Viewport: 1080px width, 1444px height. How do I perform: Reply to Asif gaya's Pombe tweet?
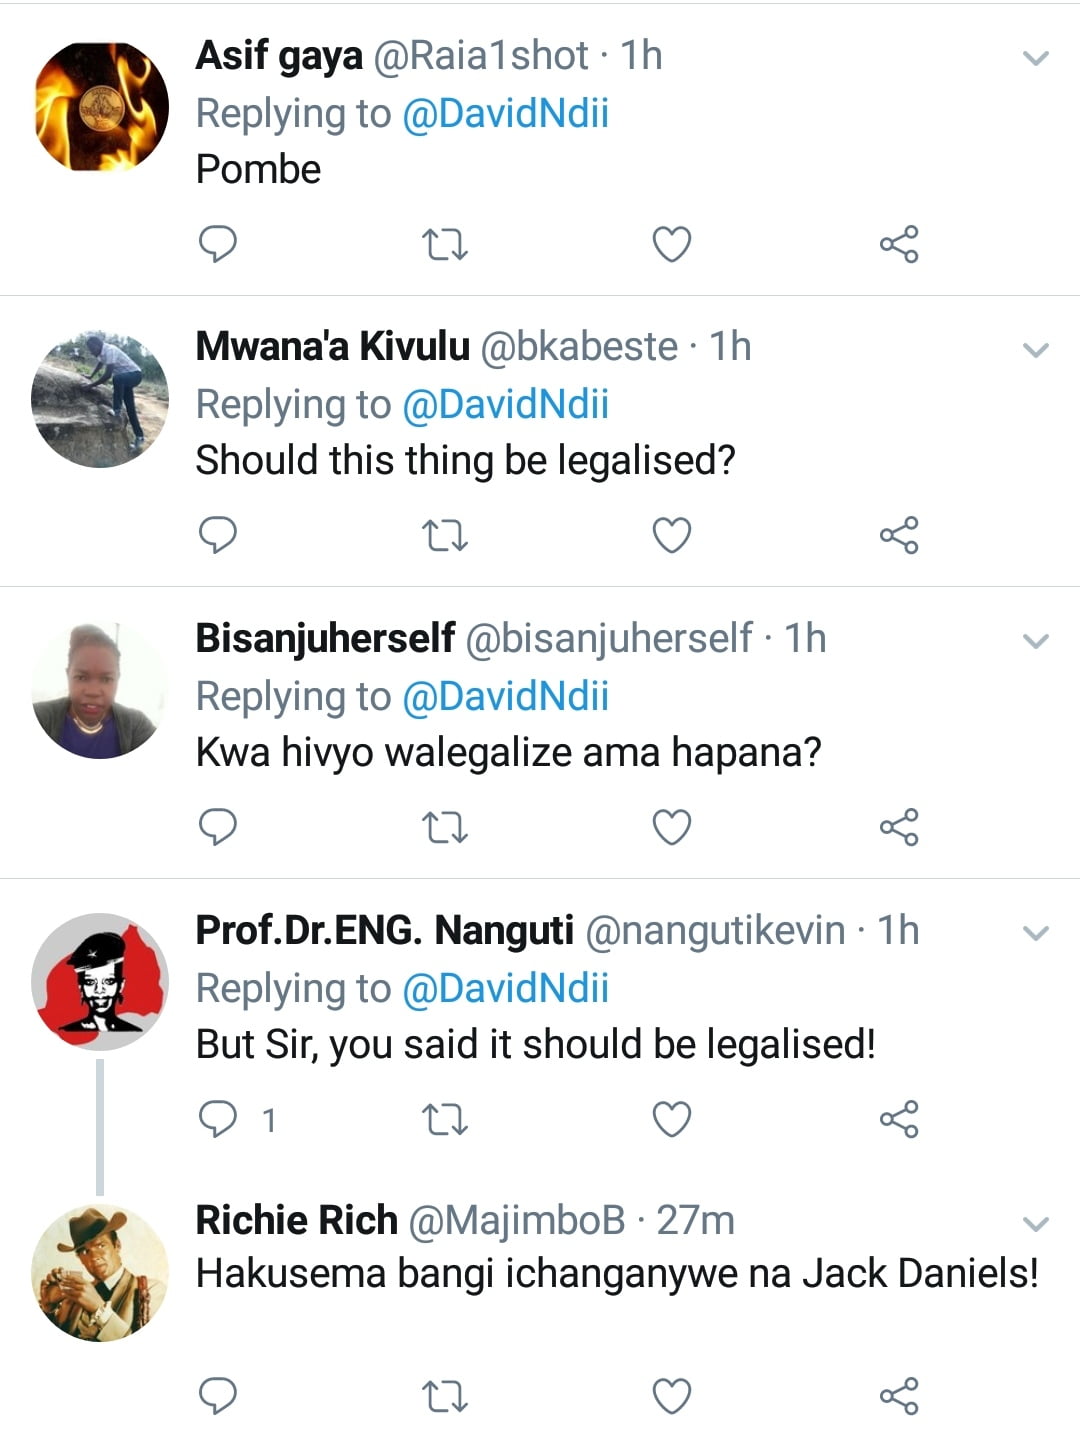point(218,244)
